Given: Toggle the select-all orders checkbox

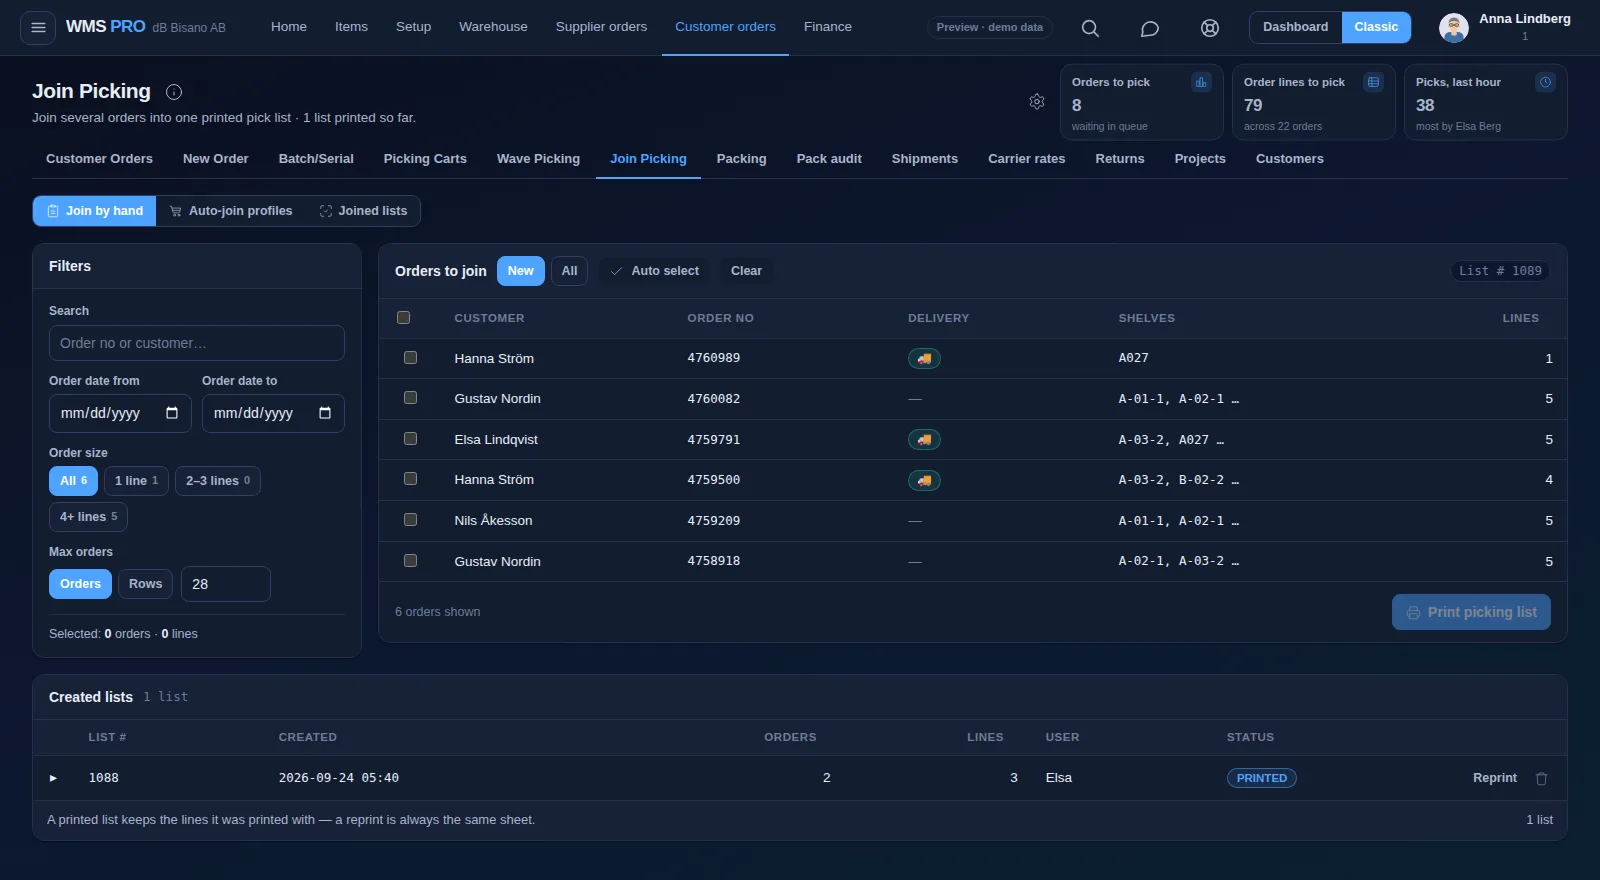Looking at the screenshot, I should coord(404,318).
